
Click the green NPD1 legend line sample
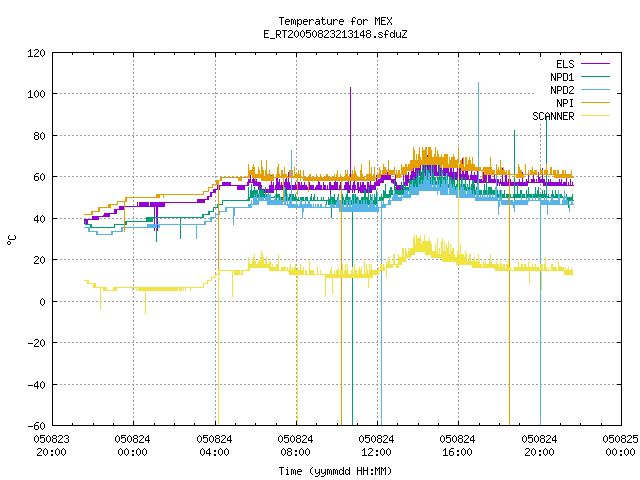pyautogui.click(x=595, y=77)
